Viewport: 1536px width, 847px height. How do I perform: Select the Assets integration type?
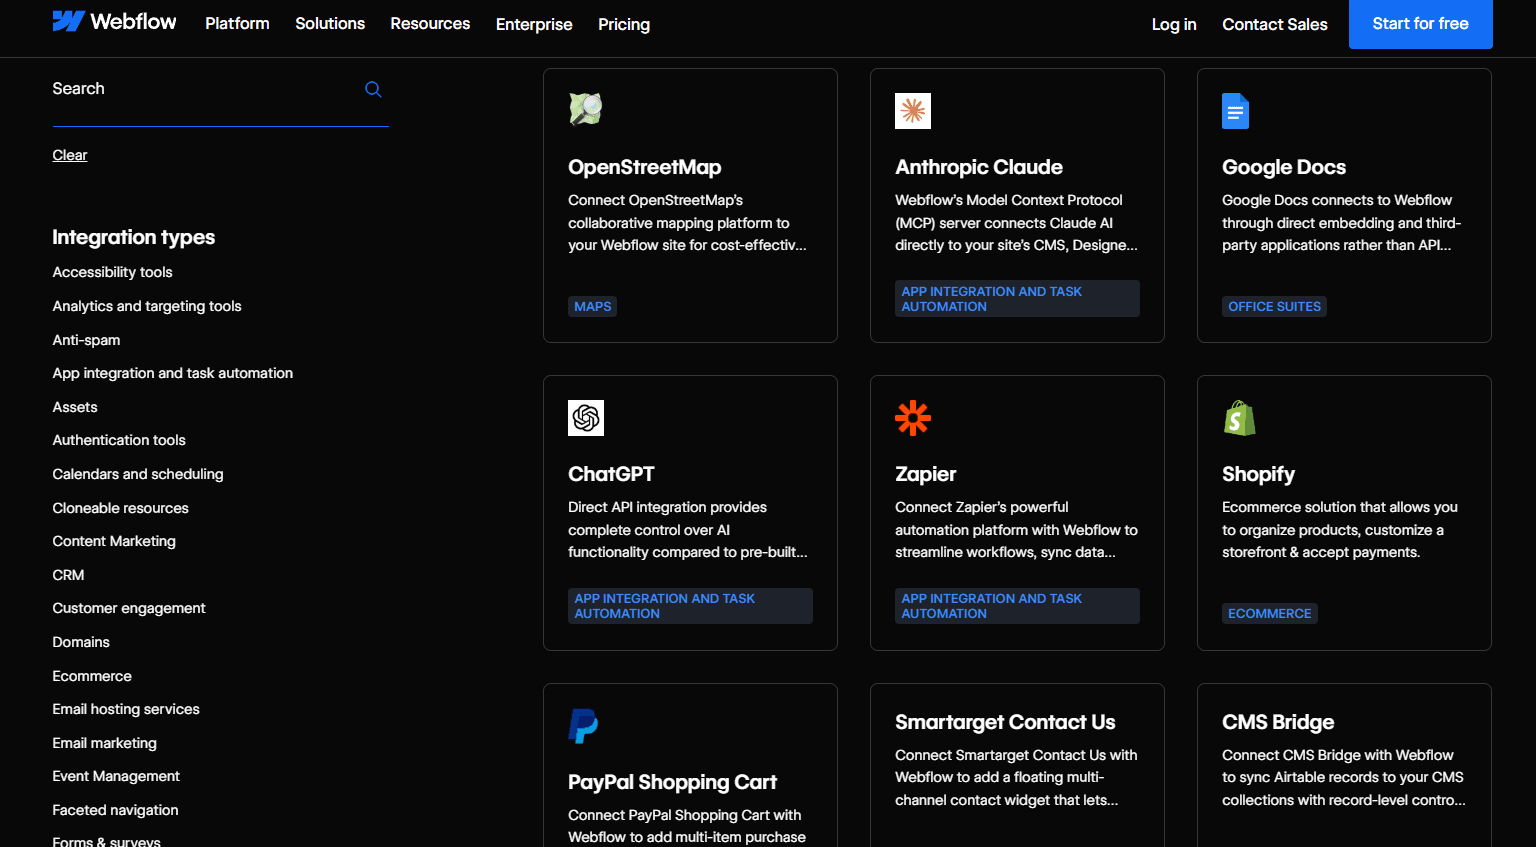75,407
